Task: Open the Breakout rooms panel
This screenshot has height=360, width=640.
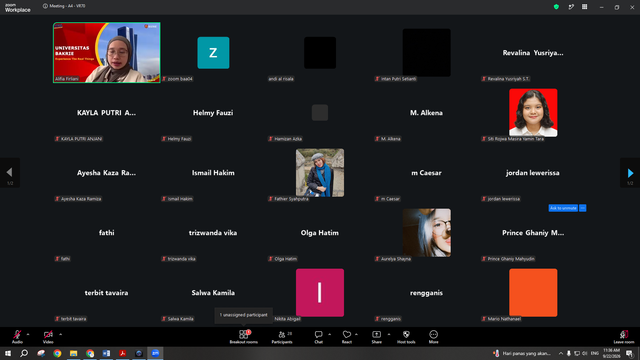Action: (243, 337)
